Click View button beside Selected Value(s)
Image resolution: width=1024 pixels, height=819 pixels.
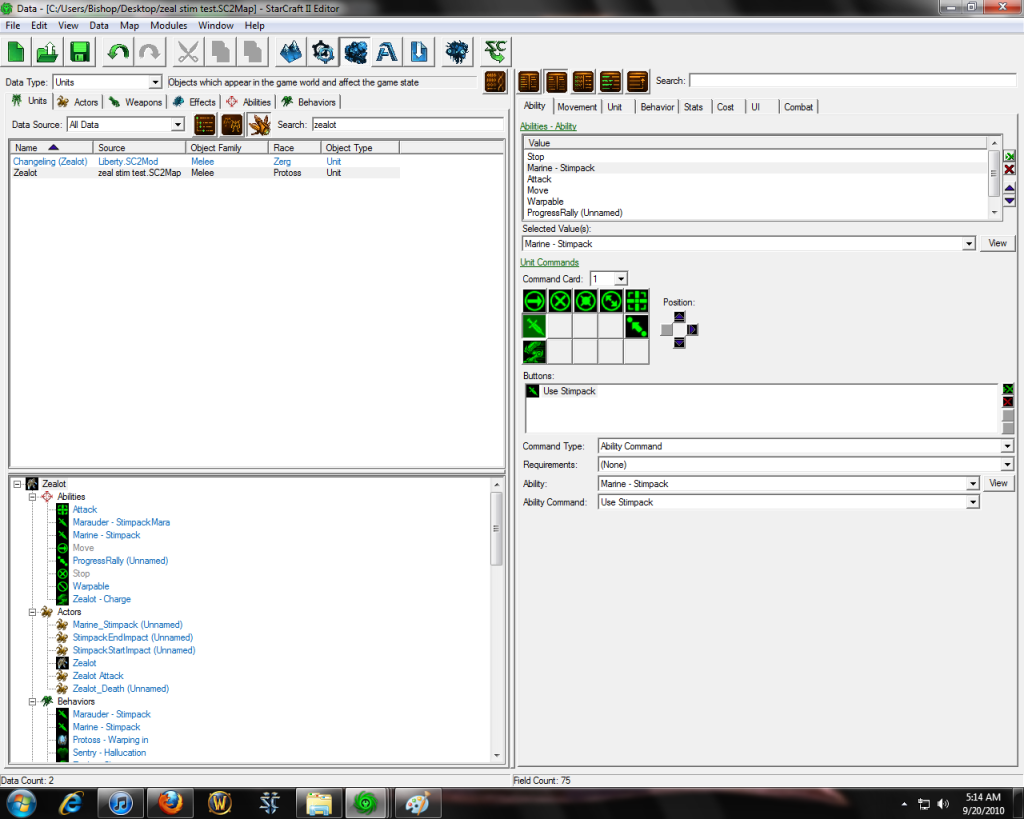(997, 243)
